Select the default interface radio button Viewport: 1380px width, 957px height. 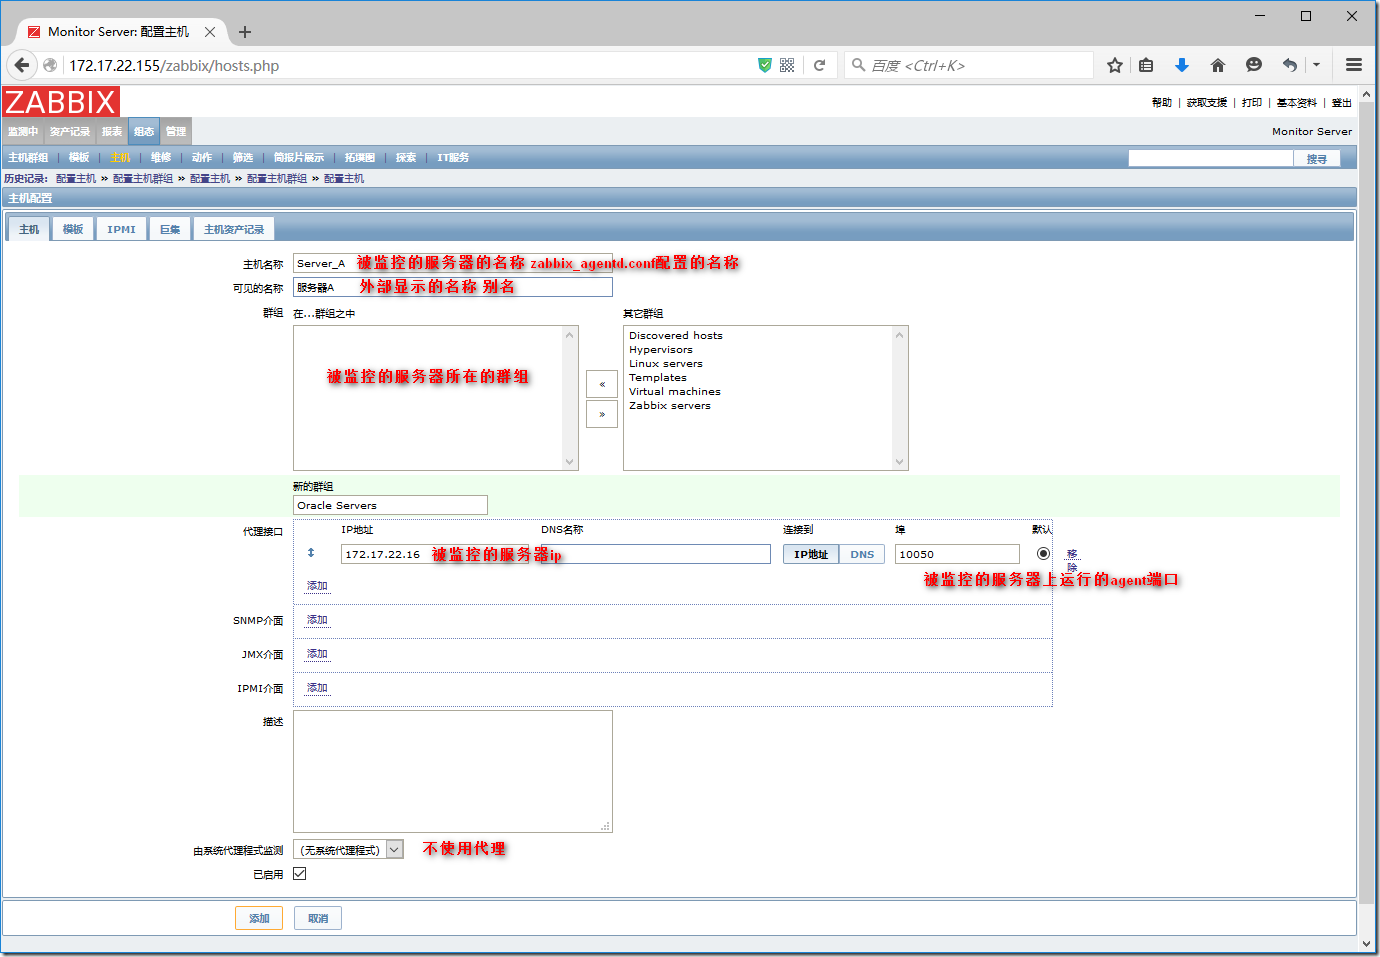[x=1043, y=553]
